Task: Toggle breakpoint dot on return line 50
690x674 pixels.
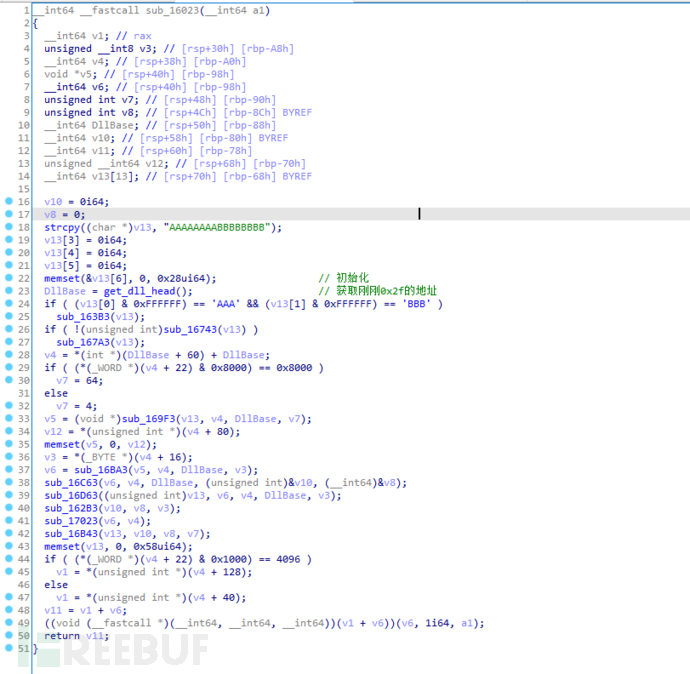Action: 9,635
